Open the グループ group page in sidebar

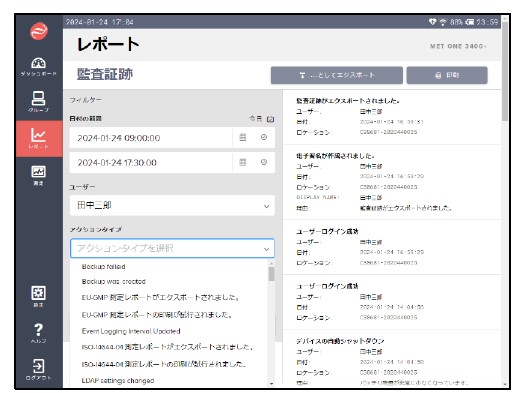[39, 102]
